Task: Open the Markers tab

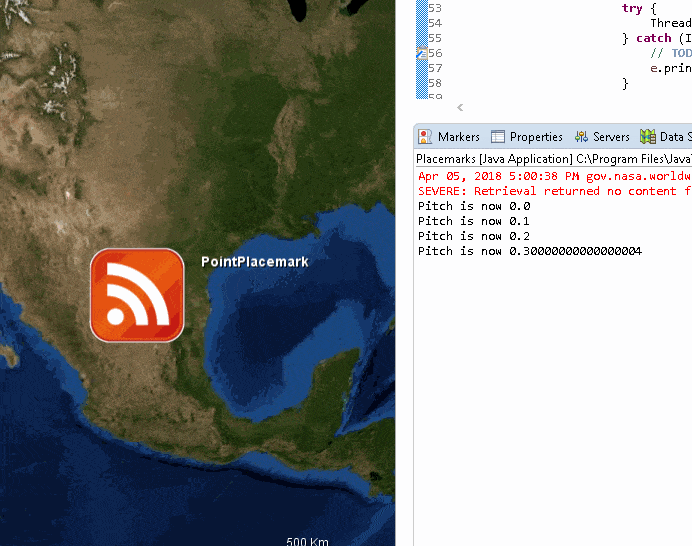Action: point(449,137)
